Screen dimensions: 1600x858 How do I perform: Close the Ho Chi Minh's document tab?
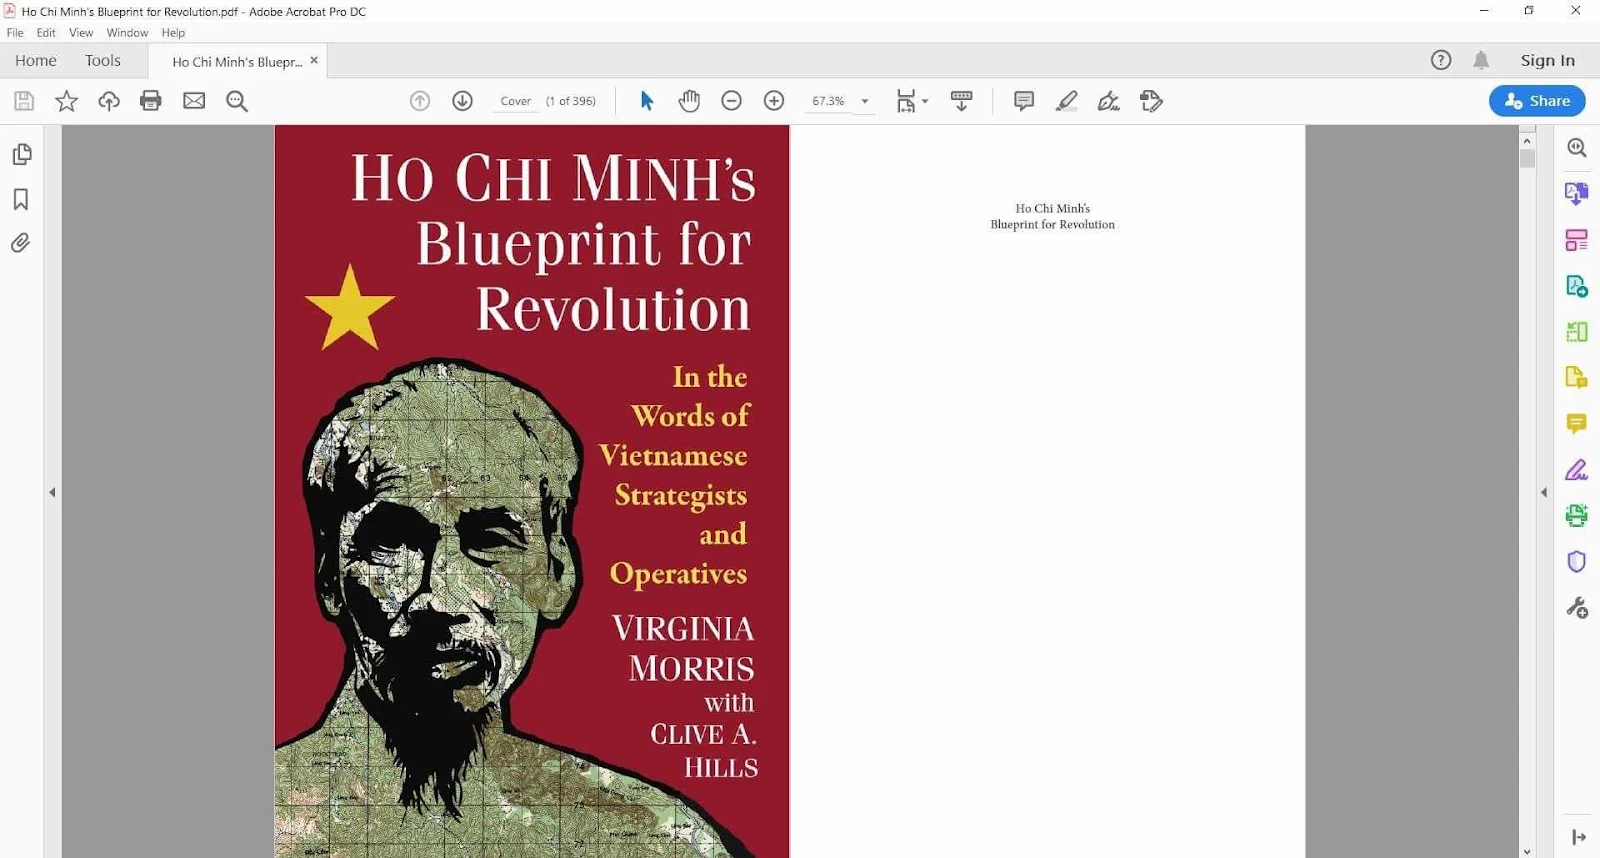click(314, 60)
